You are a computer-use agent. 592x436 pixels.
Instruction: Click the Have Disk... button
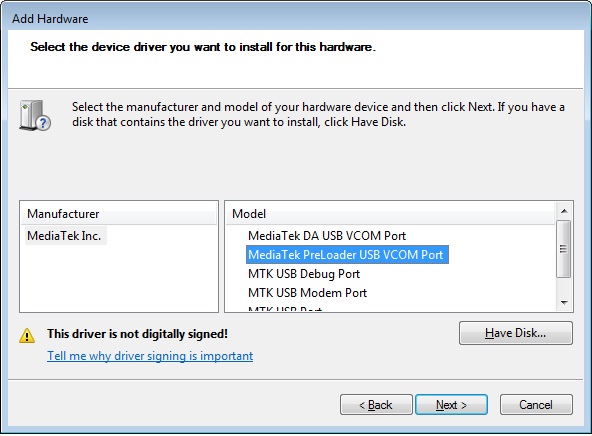click(x=516, y=333)
